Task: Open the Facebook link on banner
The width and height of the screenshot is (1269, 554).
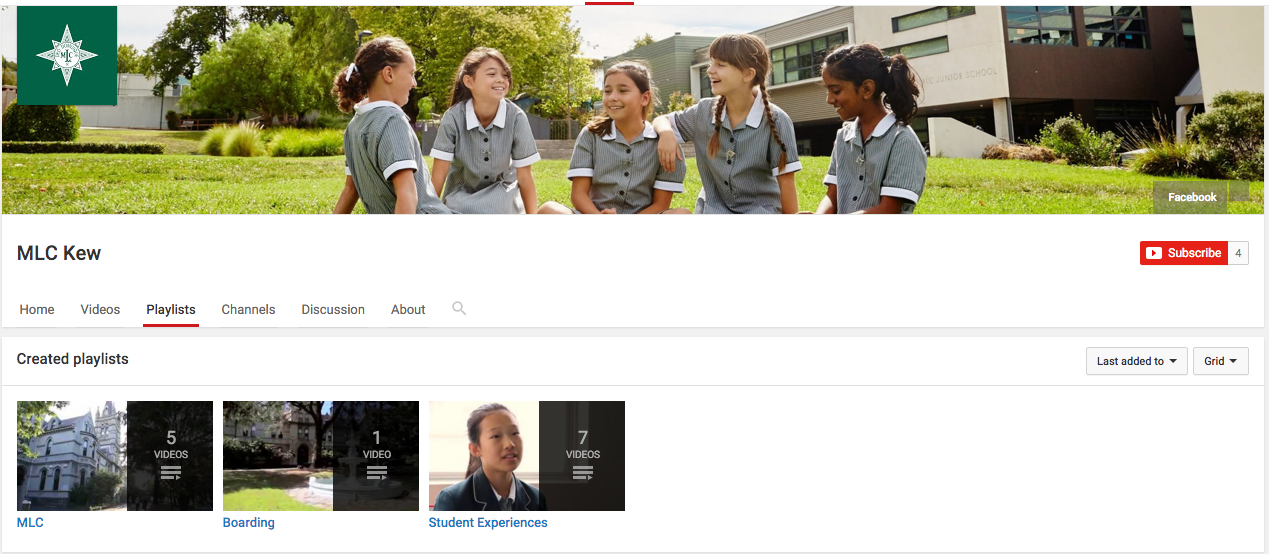Action: [1192, 197]
